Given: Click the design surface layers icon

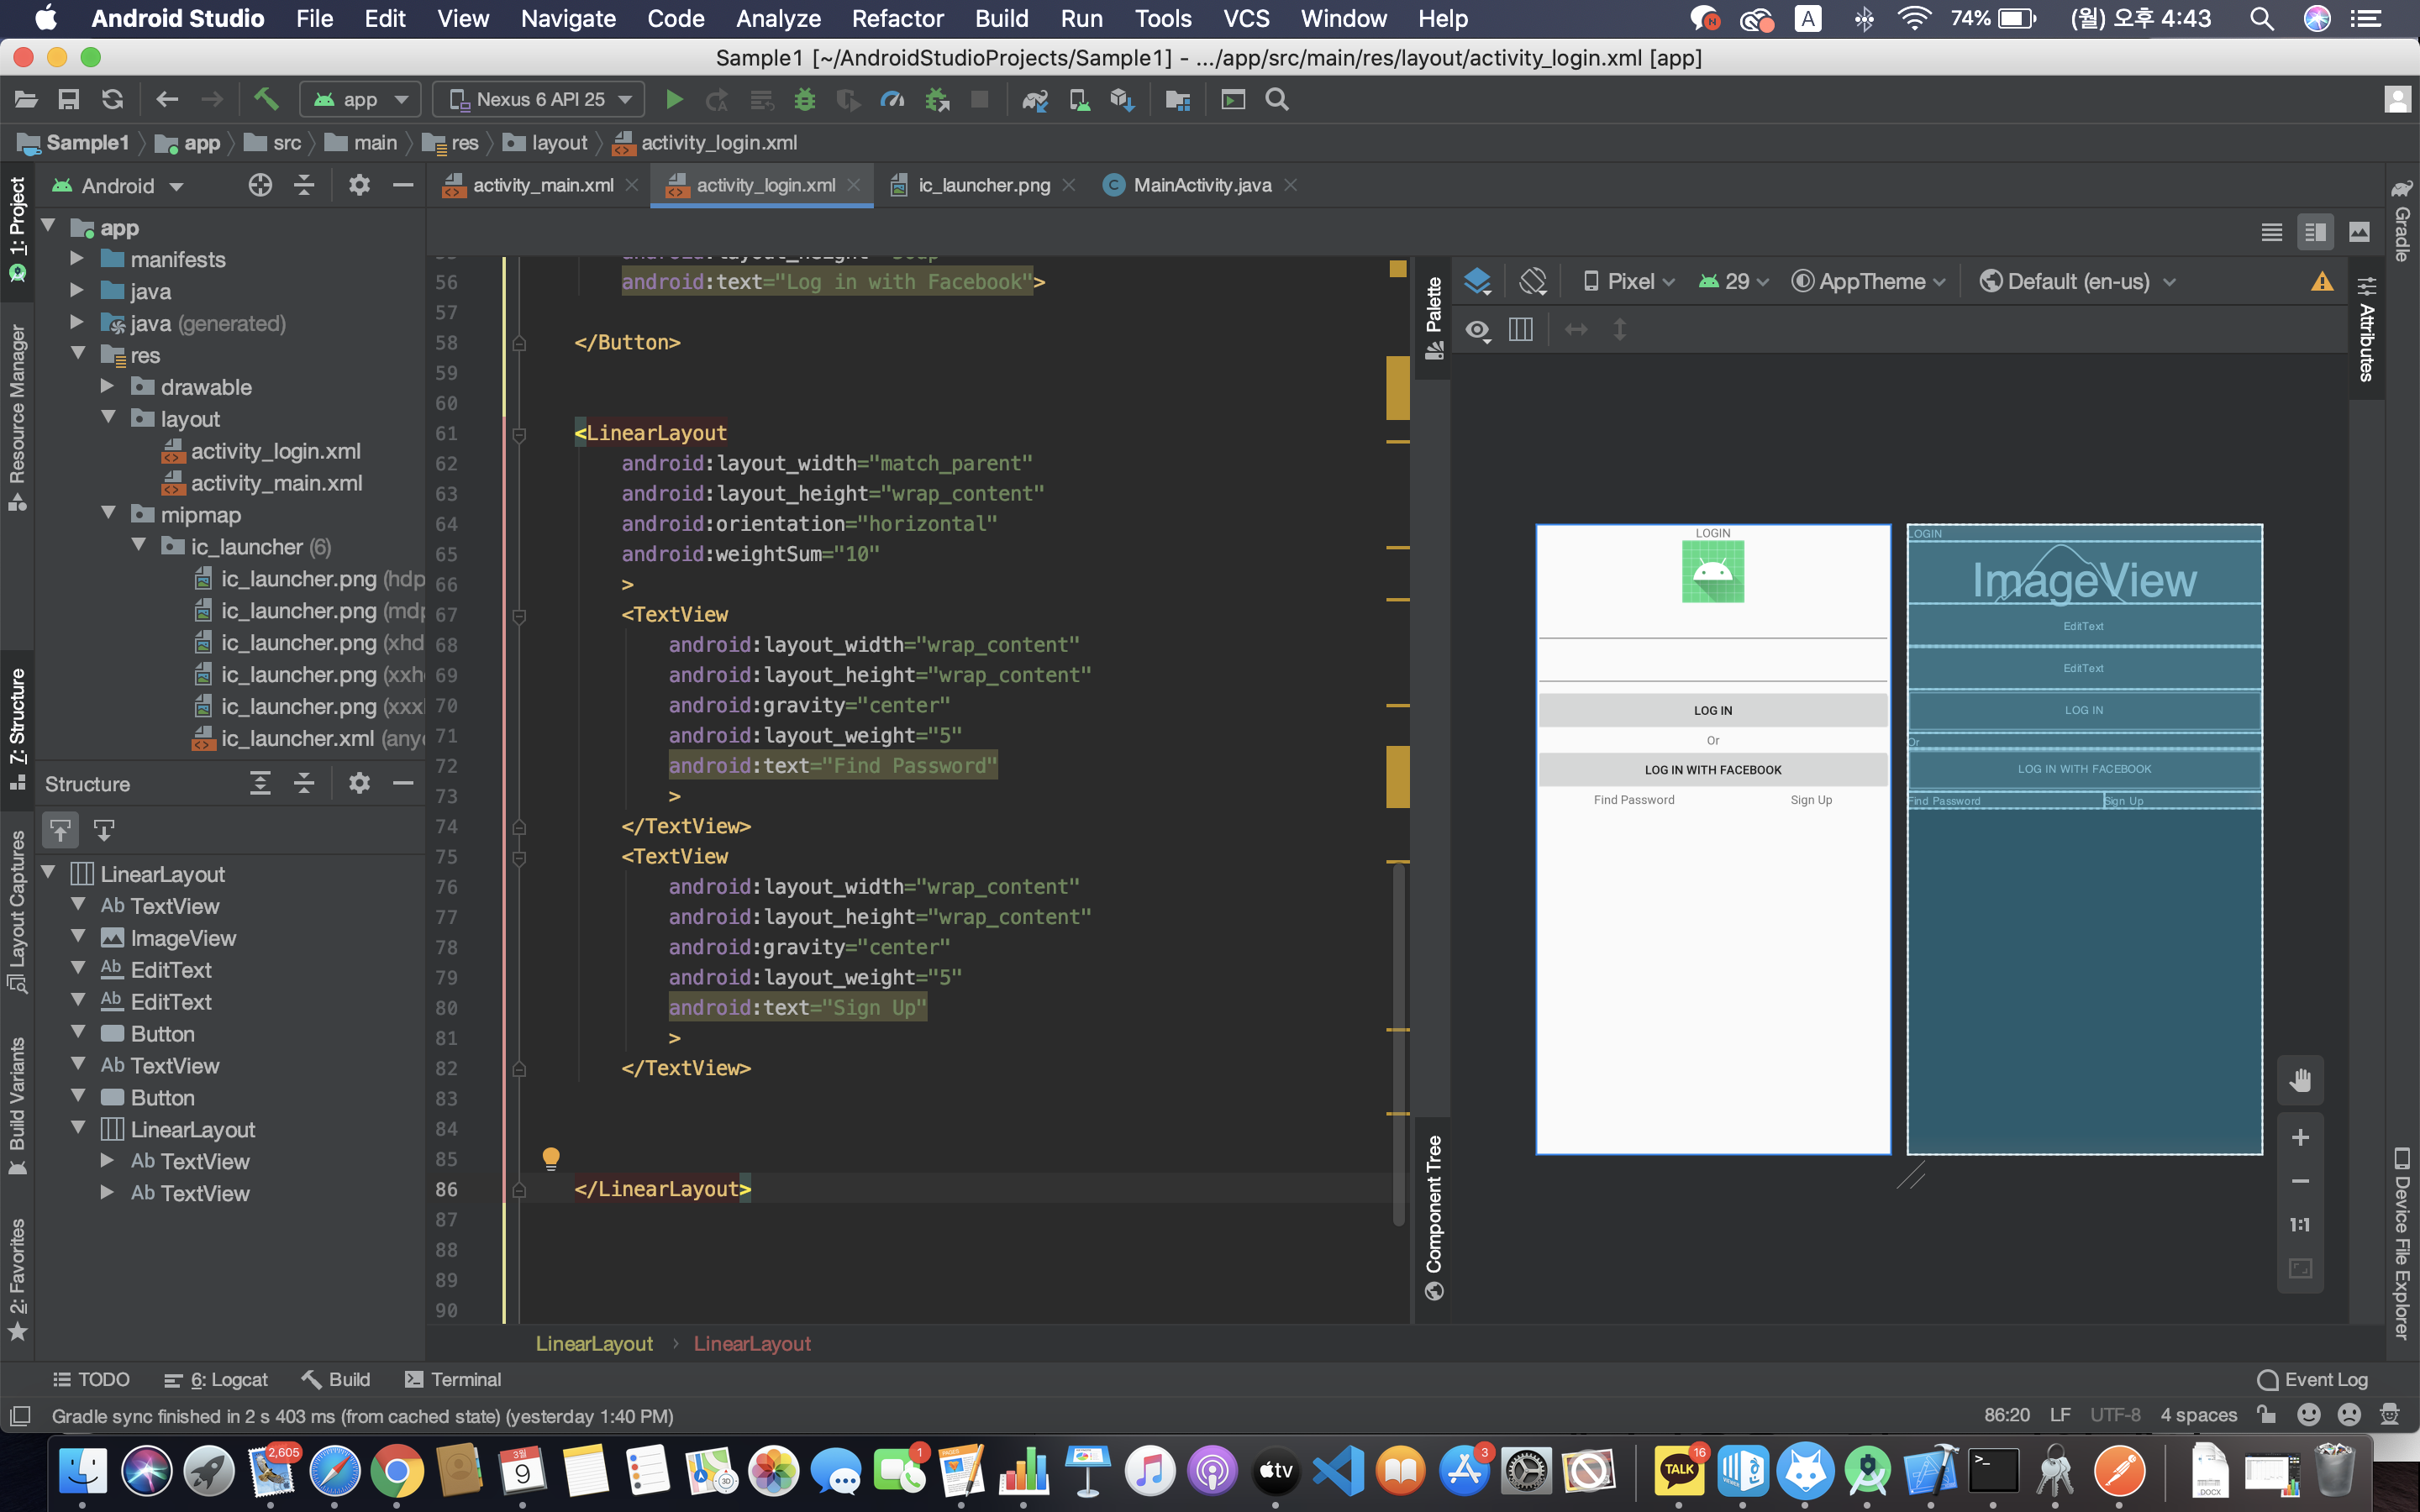Looking at the screenshot, I should coord(1477,282).
